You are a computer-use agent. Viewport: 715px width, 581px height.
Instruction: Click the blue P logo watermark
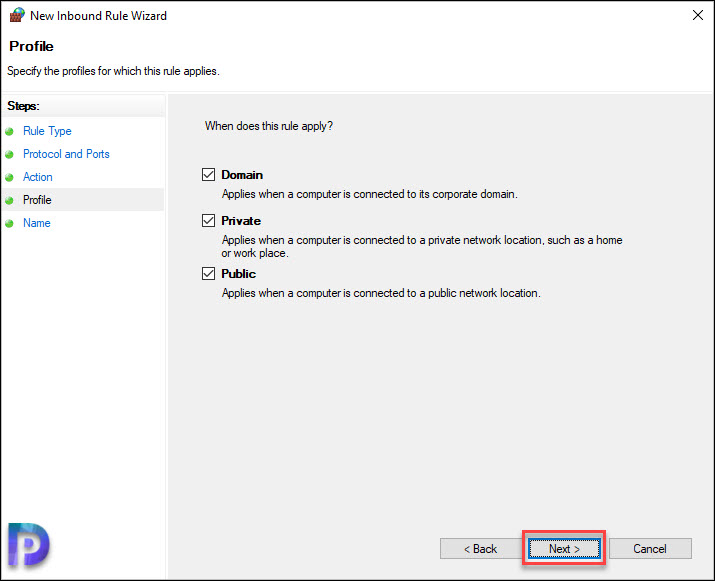click(x=28, y=545)
